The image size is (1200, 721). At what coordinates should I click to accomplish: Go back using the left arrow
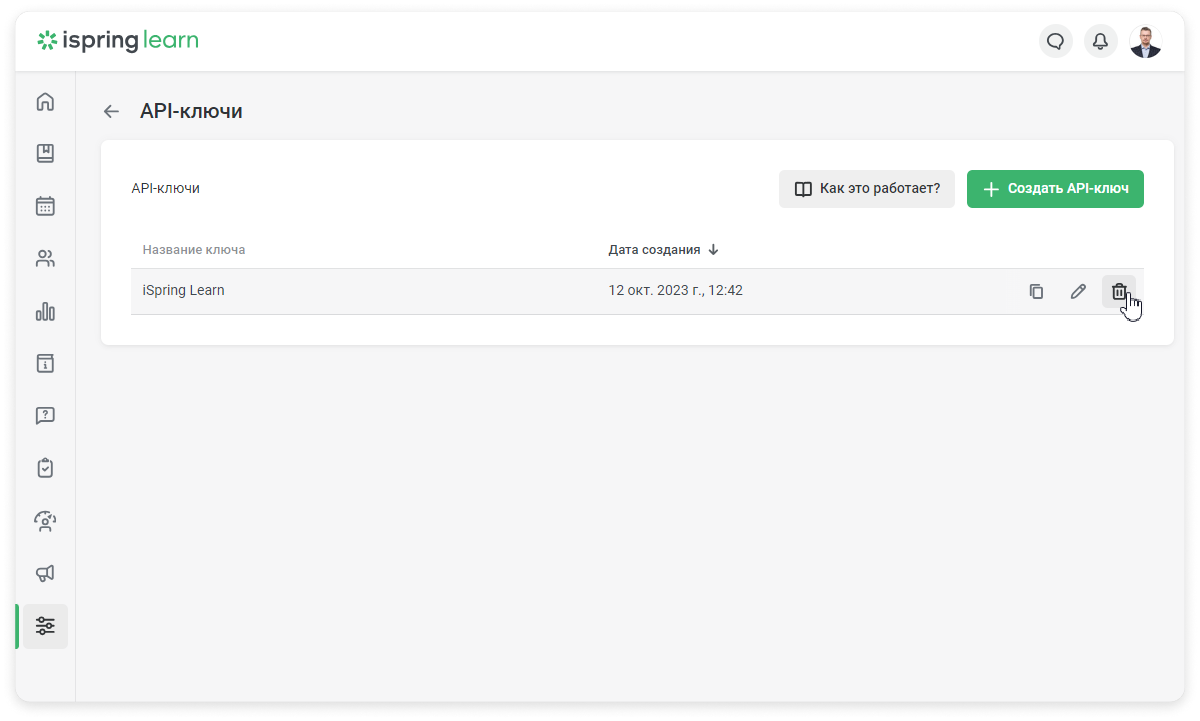coord(111,111)
